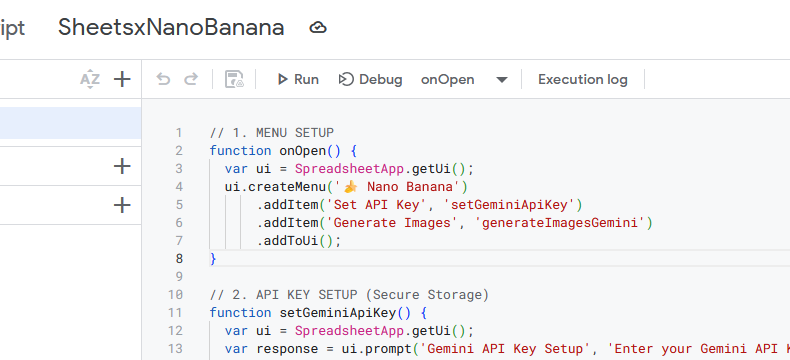Click line number 9 in the gutter

[179, 276]
